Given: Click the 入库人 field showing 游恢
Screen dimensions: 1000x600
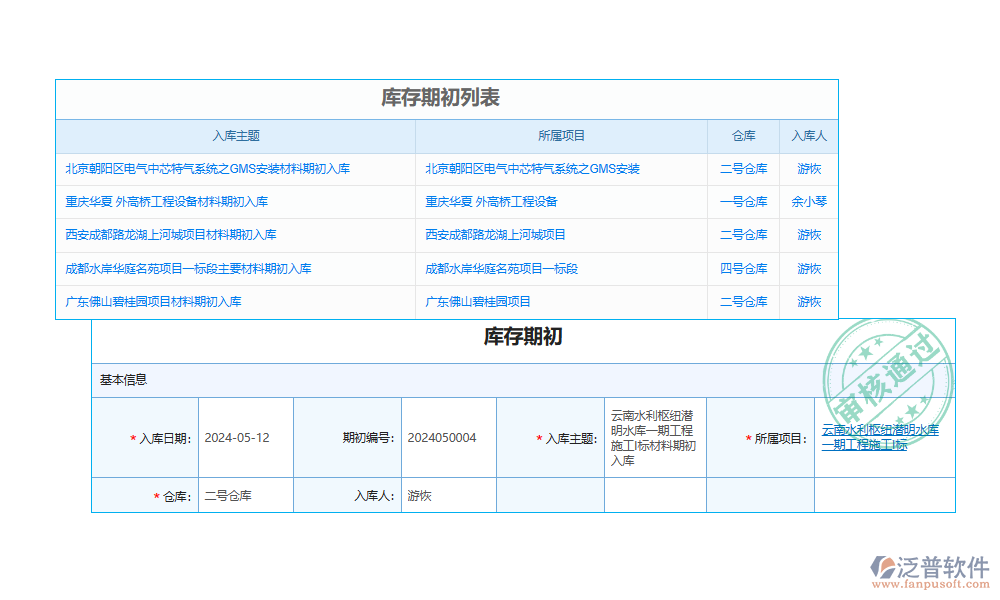Looking at the screenshot, I should point(418,494).
